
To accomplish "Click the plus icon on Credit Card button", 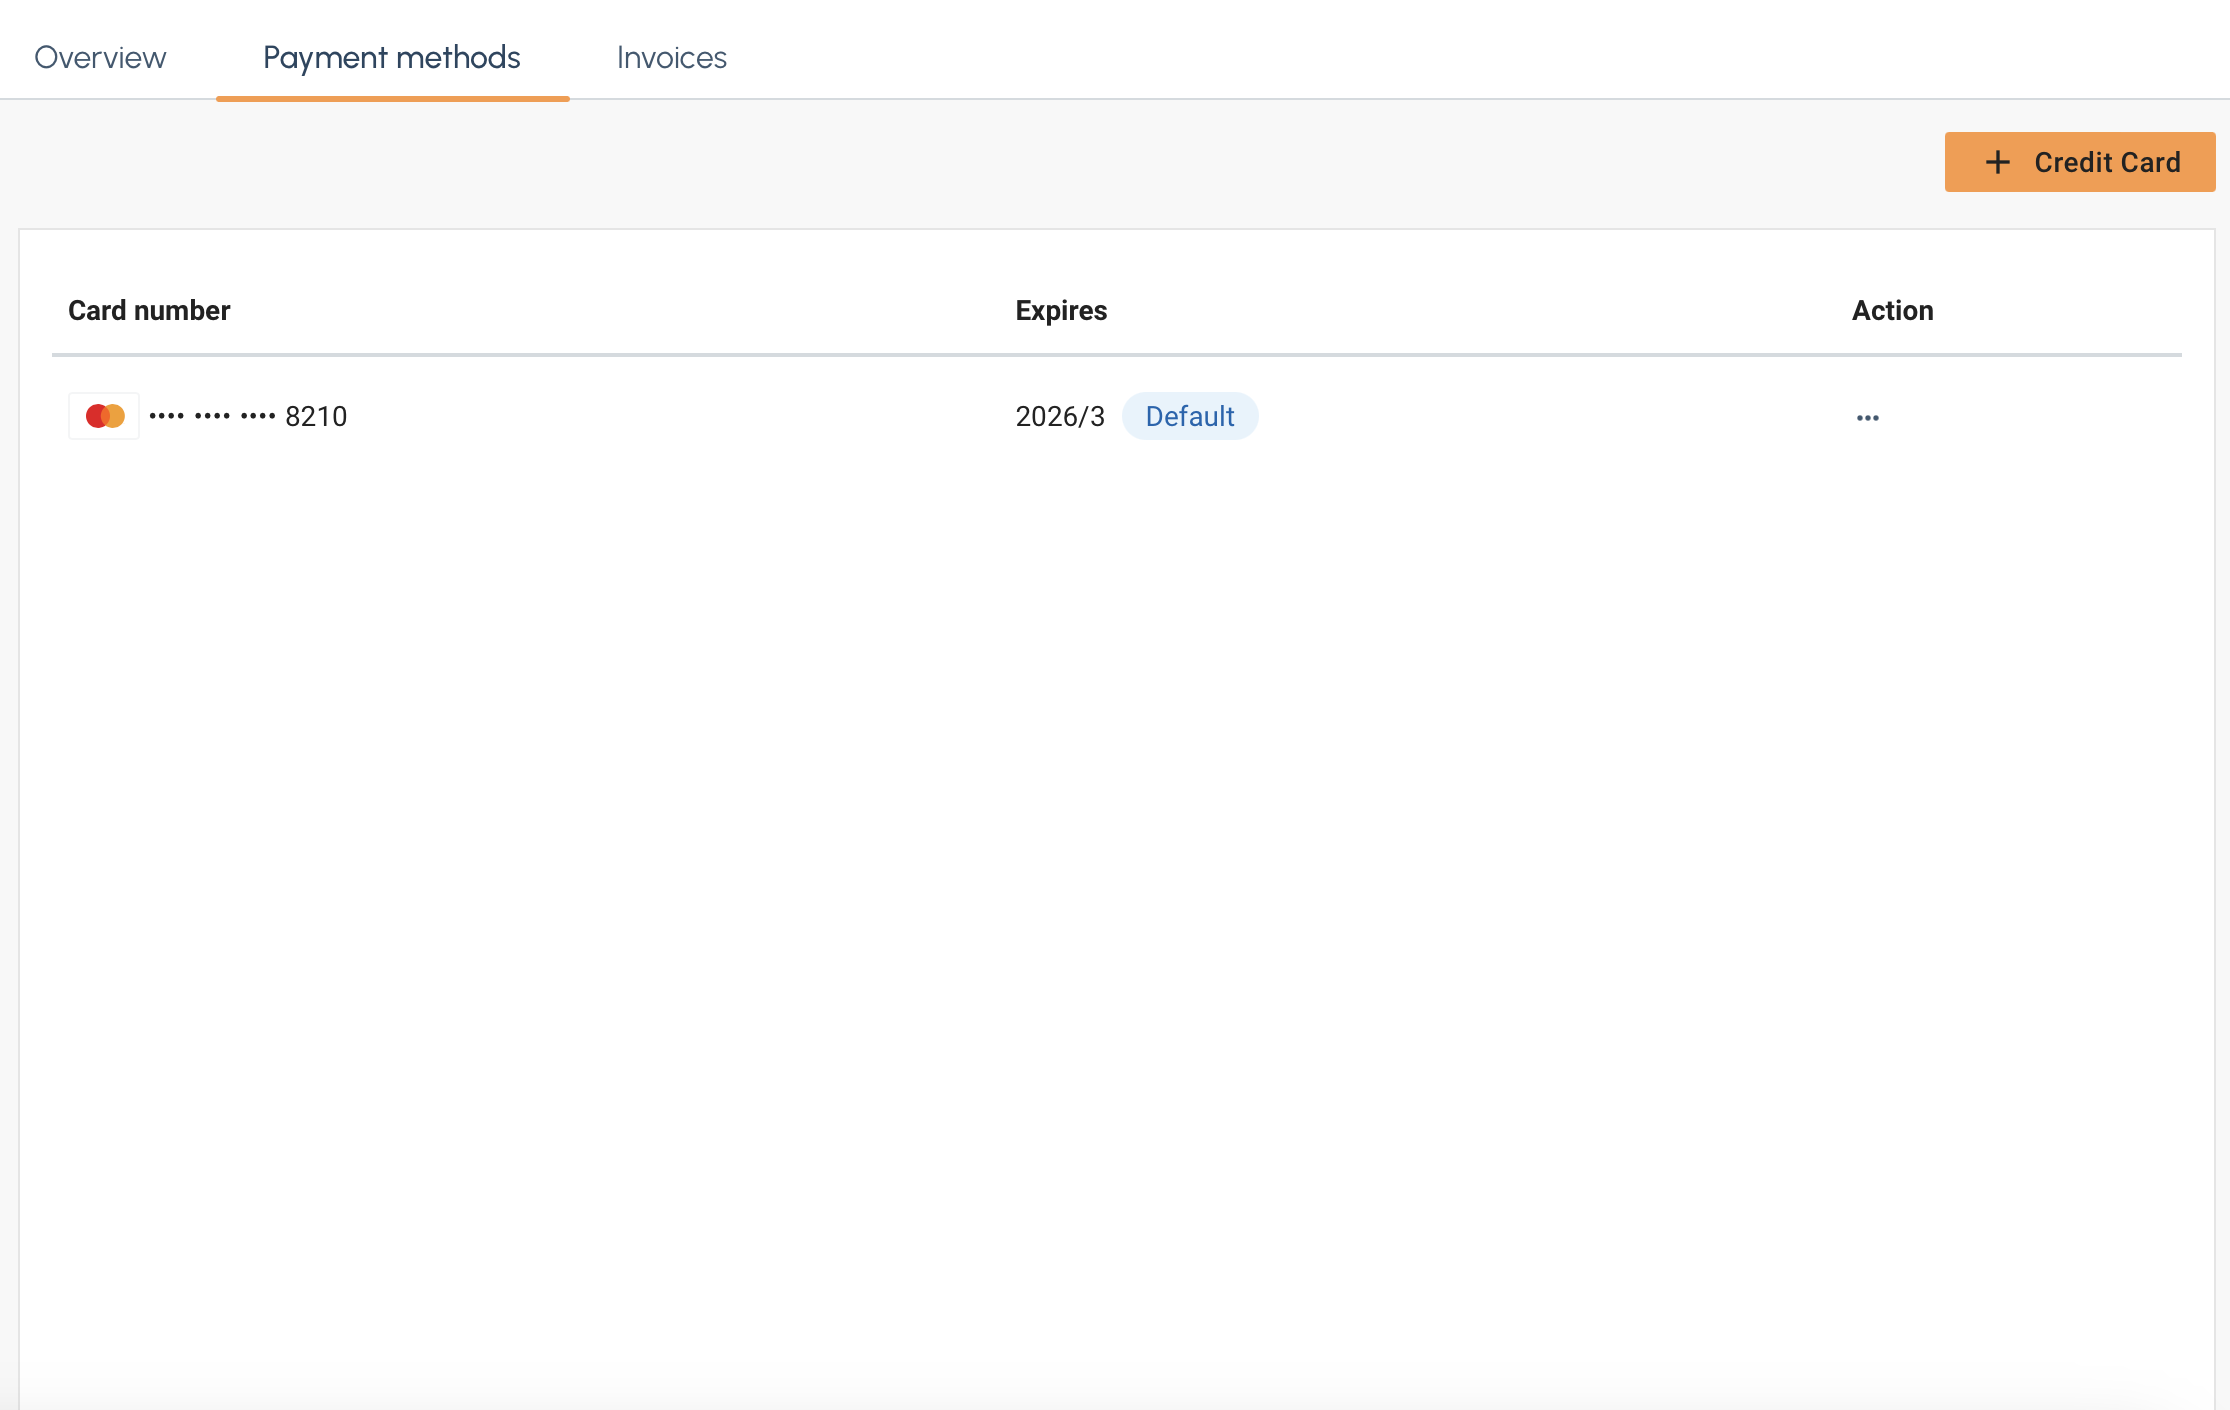I will pyautogui.click(x=1997, y=162).
